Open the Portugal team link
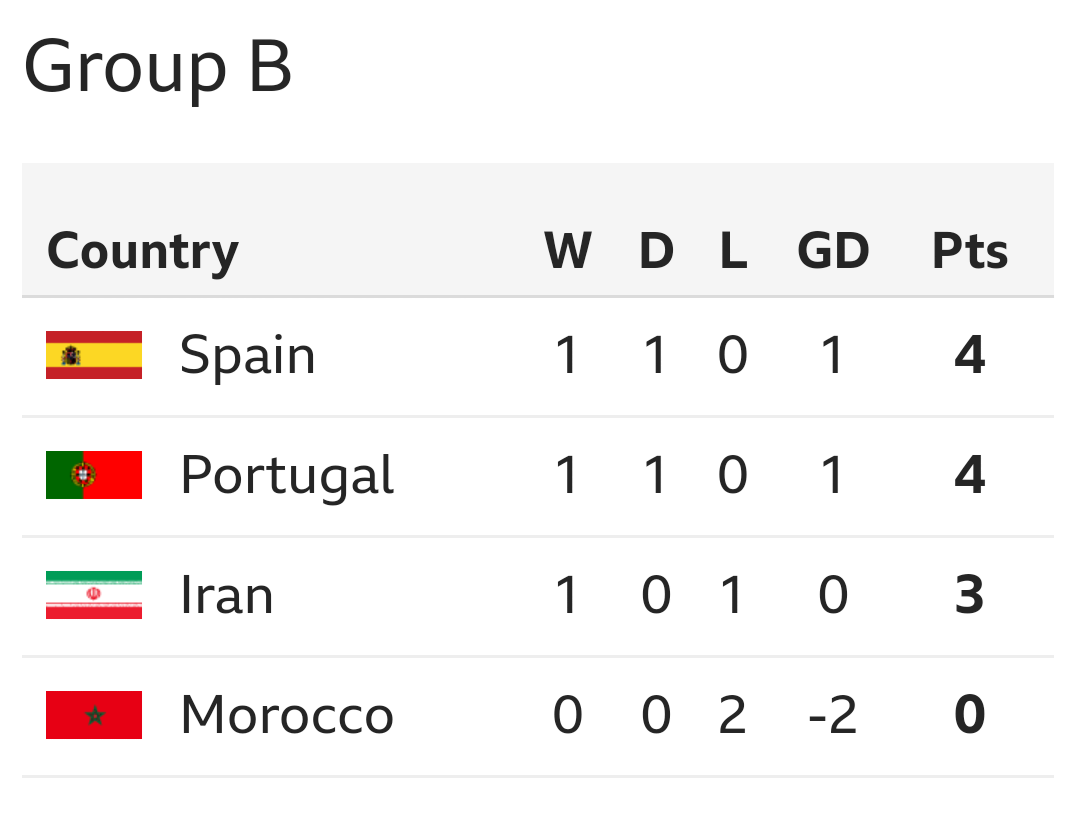This screenshot has height=814, width=1073. pyautogui.click(x=287, y=475)
